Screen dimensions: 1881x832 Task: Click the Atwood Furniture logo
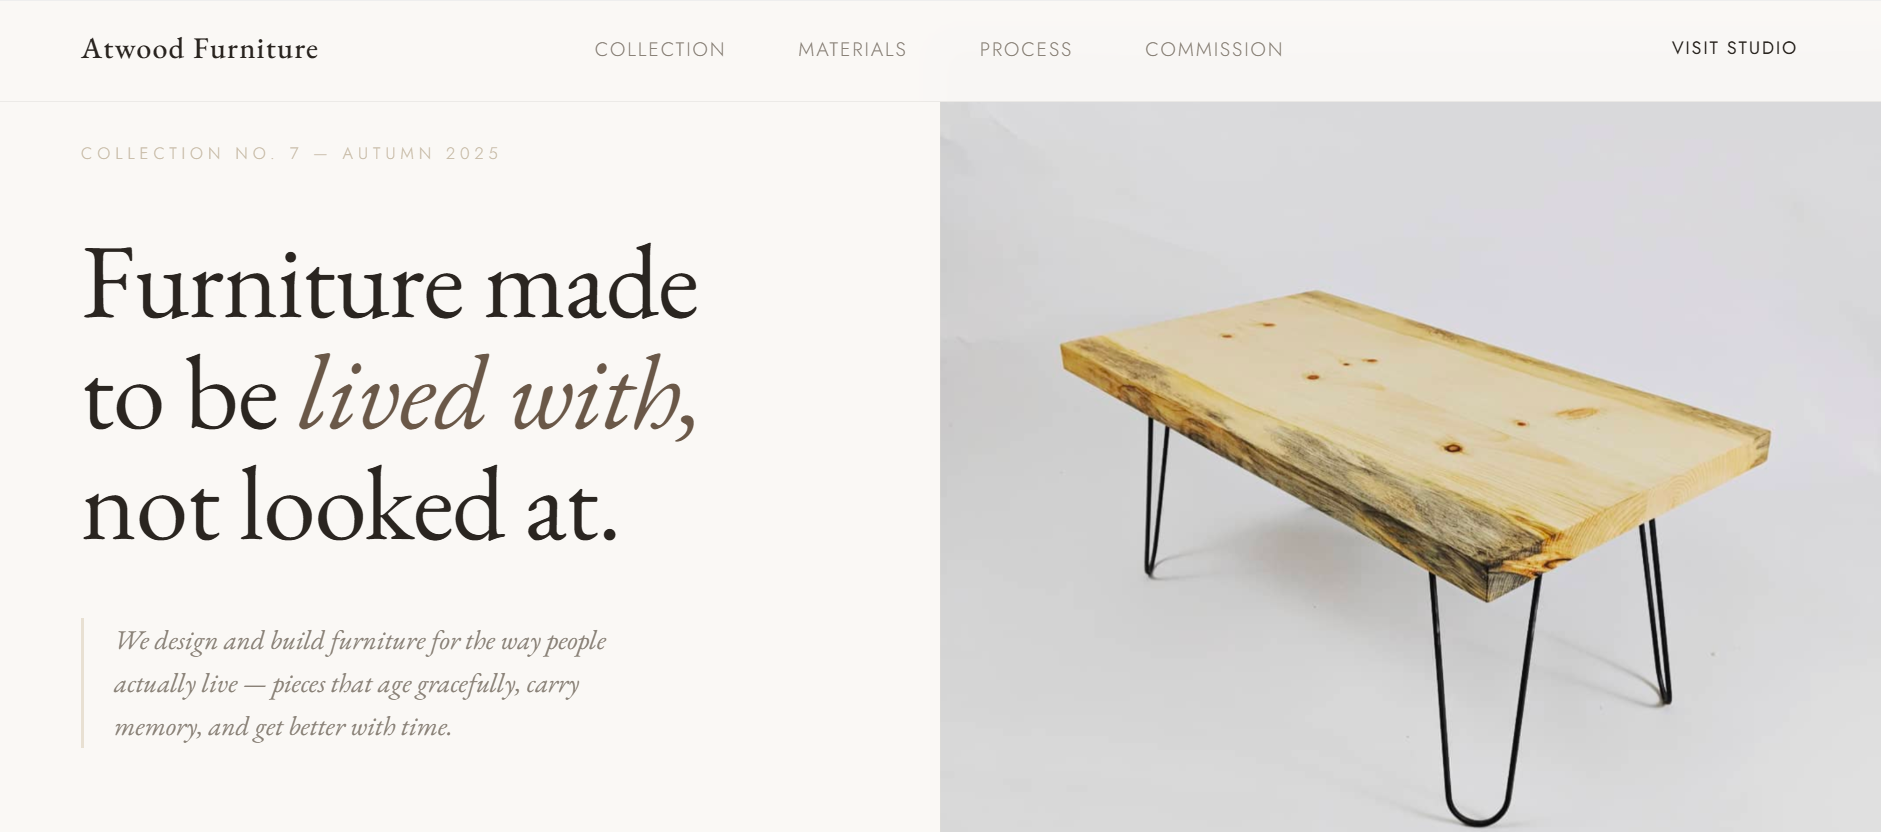(199, 49)
